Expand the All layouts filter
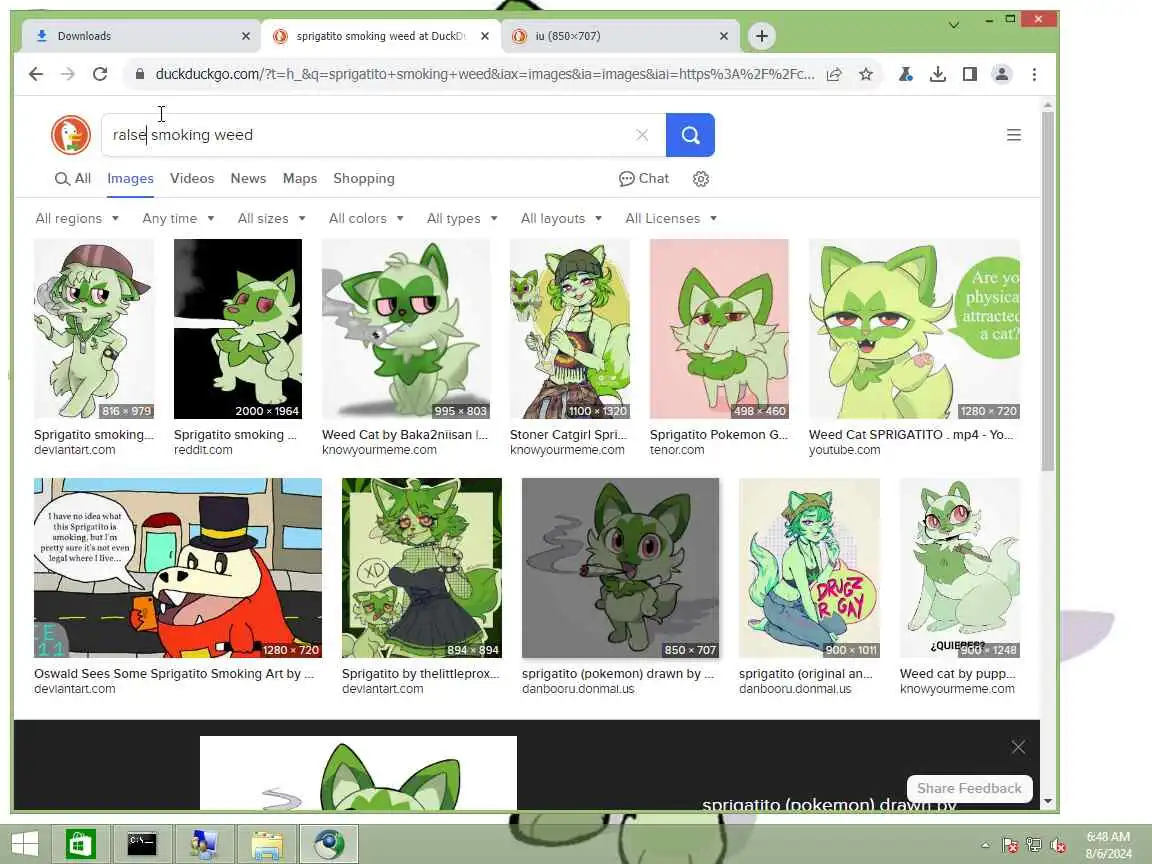Viewport: 1152px width, 864px height. [561, 219]
